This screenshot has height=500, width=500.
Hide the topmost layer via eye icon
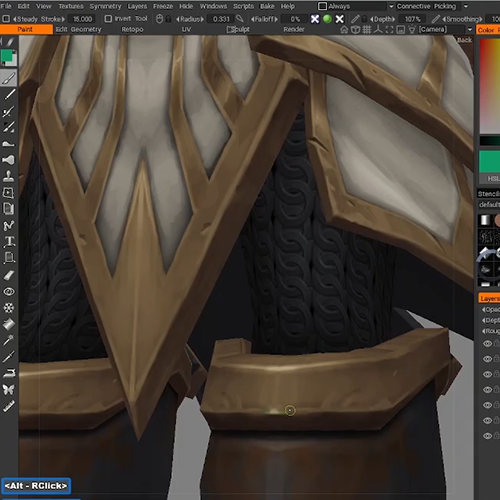pos(487,344)
